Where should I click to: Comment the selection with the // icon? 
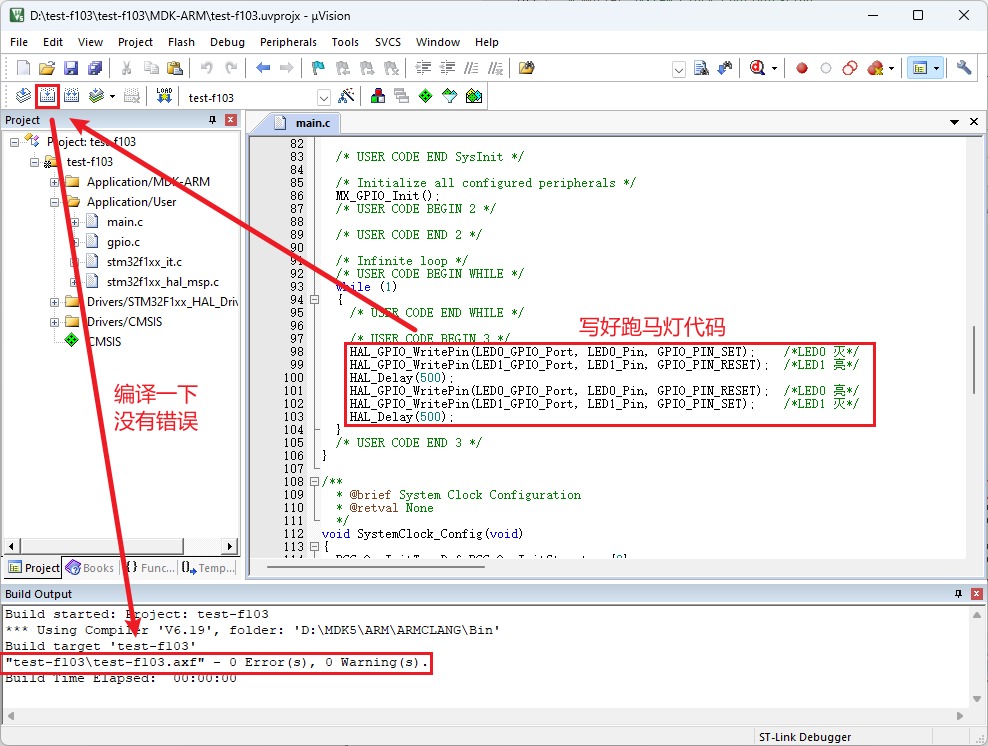click(471, 68)
